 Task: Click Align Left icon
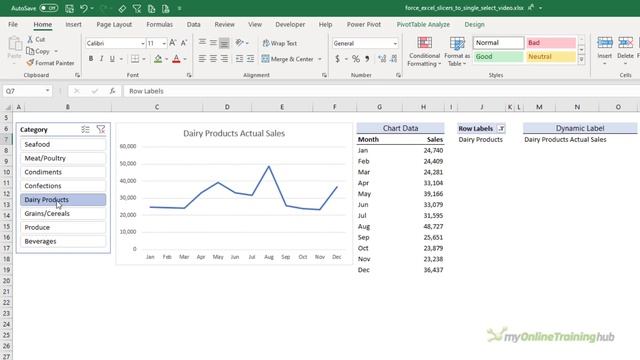tap(202, 59)
